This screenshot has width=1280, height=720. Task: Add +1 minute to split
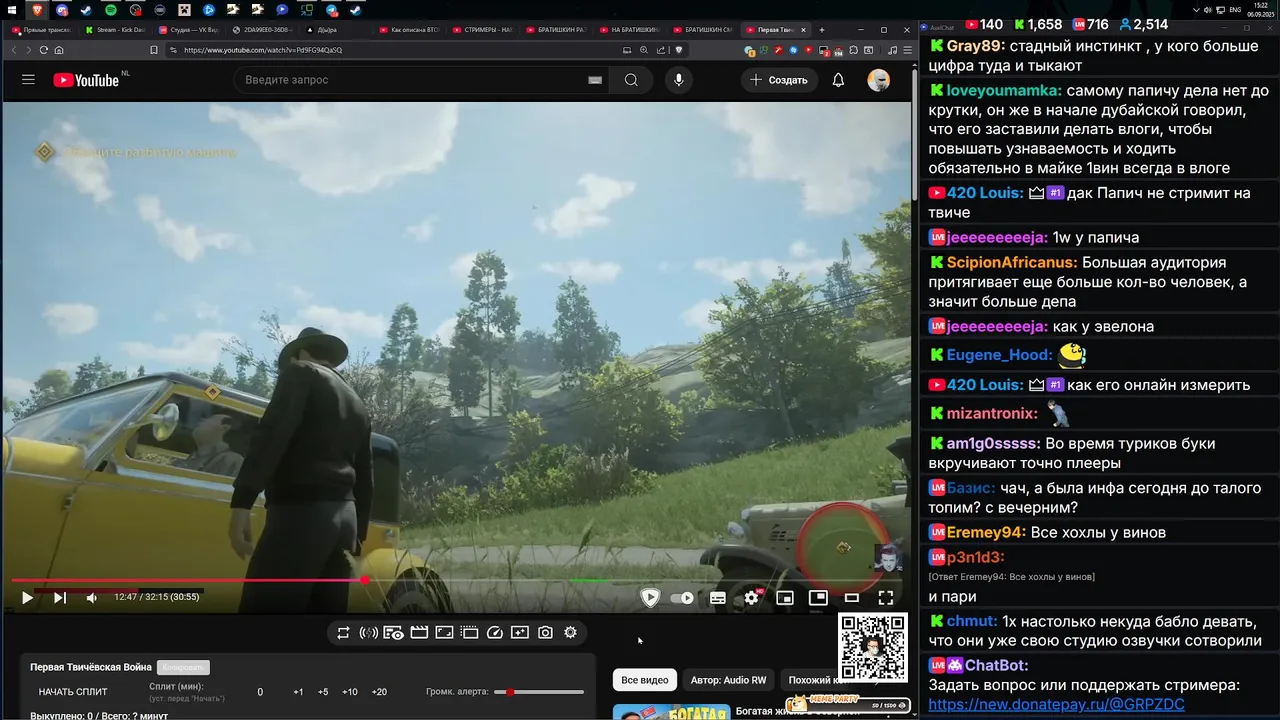tap(298, 692)
